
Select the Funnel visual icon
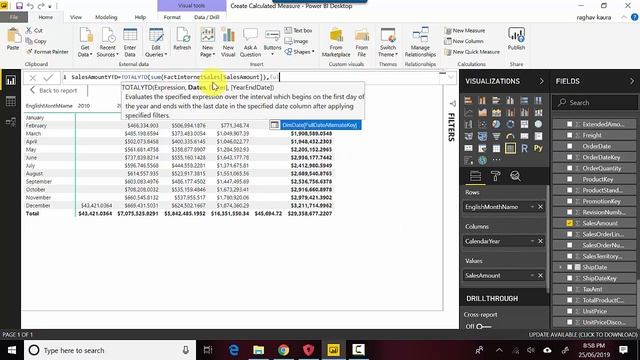[496, 136]
